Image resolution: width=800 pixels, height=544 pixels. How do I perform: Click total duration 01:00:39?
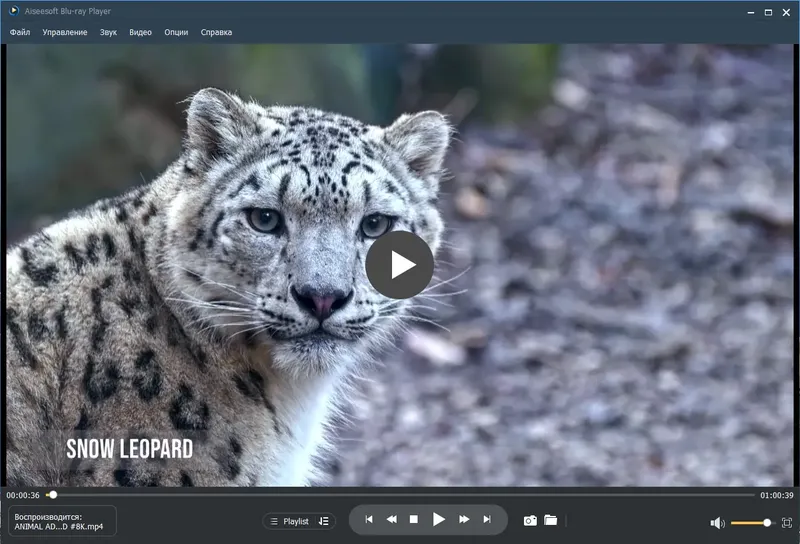(777, 495)
